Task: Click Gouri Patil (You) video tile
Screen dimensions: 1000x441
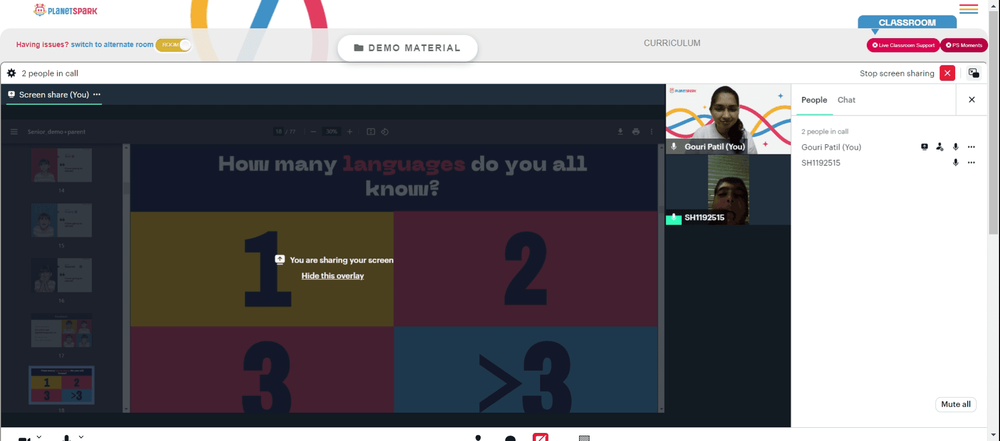Action: click(x=728, y=119)
